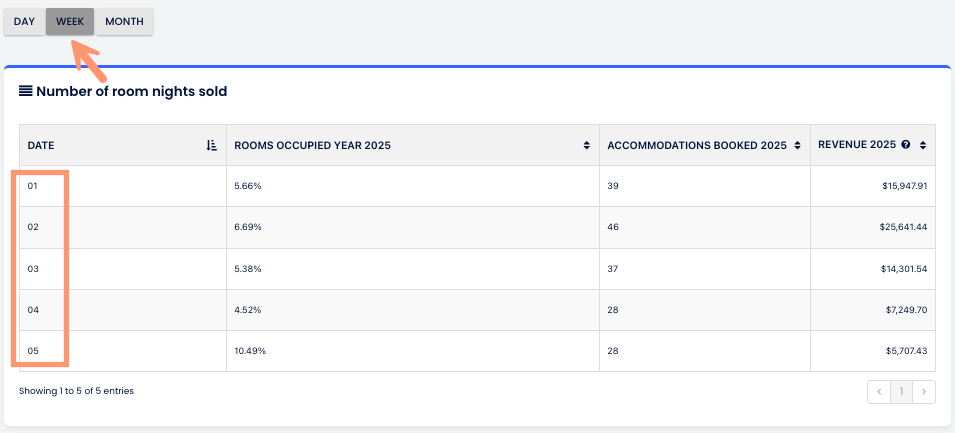Go to previous page of entries
Viewport: 955px width, 433px height.
tap(879, 392)
